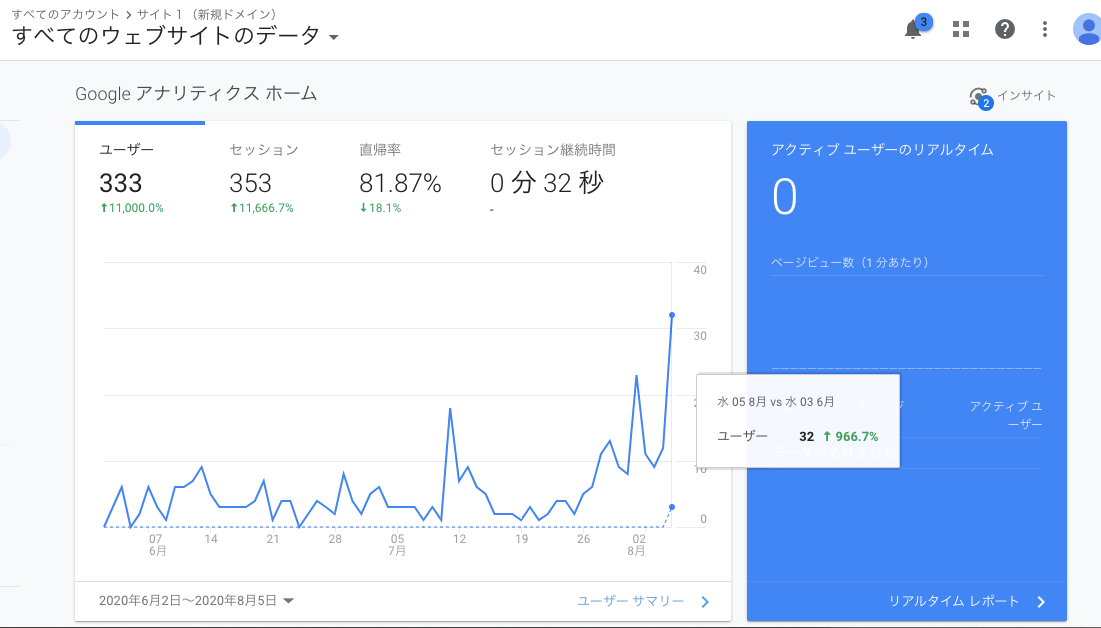Open the ユーザー サマリー arrow icon

tap(704, 601)
